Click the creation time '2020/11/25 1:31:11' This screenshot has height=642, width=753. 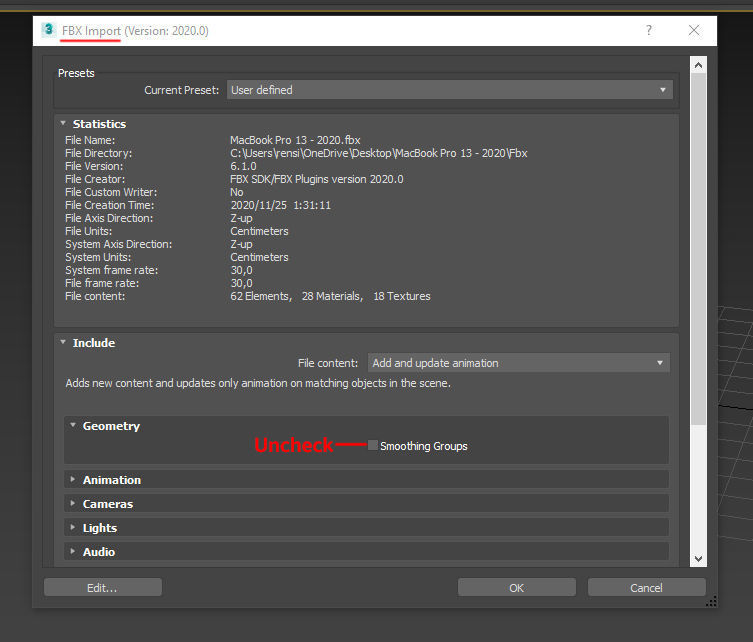(x=280, y=205)
